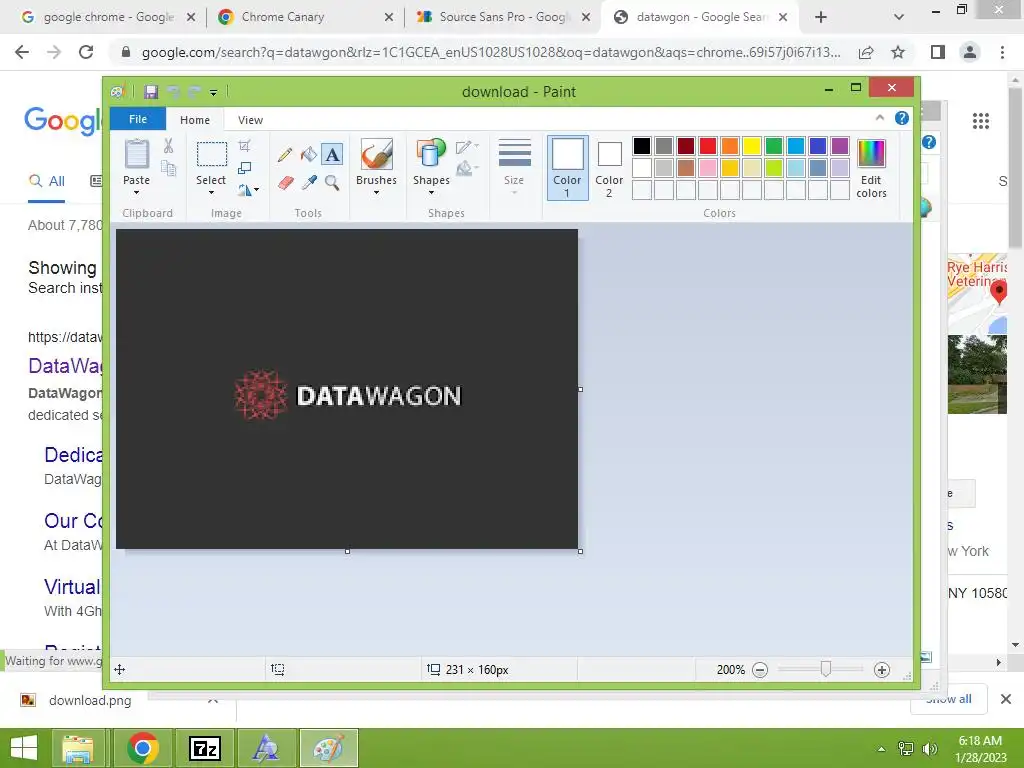Viewport: 1024px width, 768px height.
Task: Click the Brushes tool icon
Action: click(377, 155)
